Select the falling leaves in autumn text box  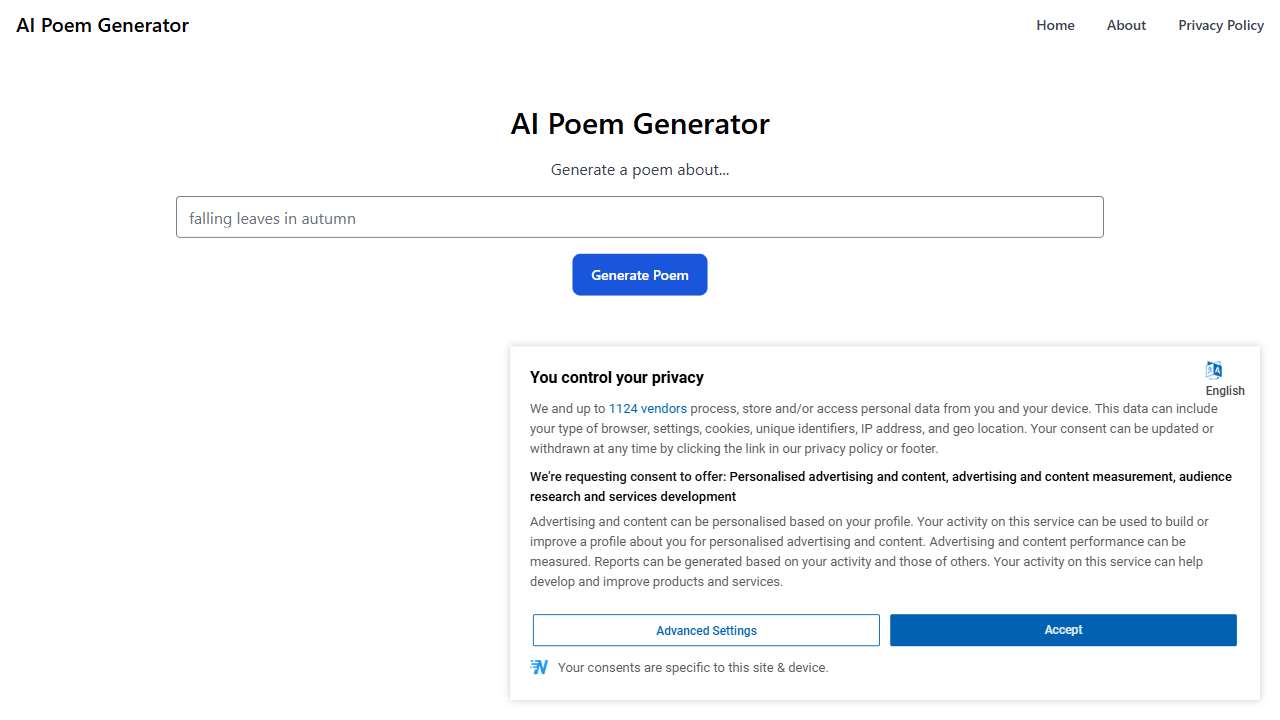[x=639, y=217]
